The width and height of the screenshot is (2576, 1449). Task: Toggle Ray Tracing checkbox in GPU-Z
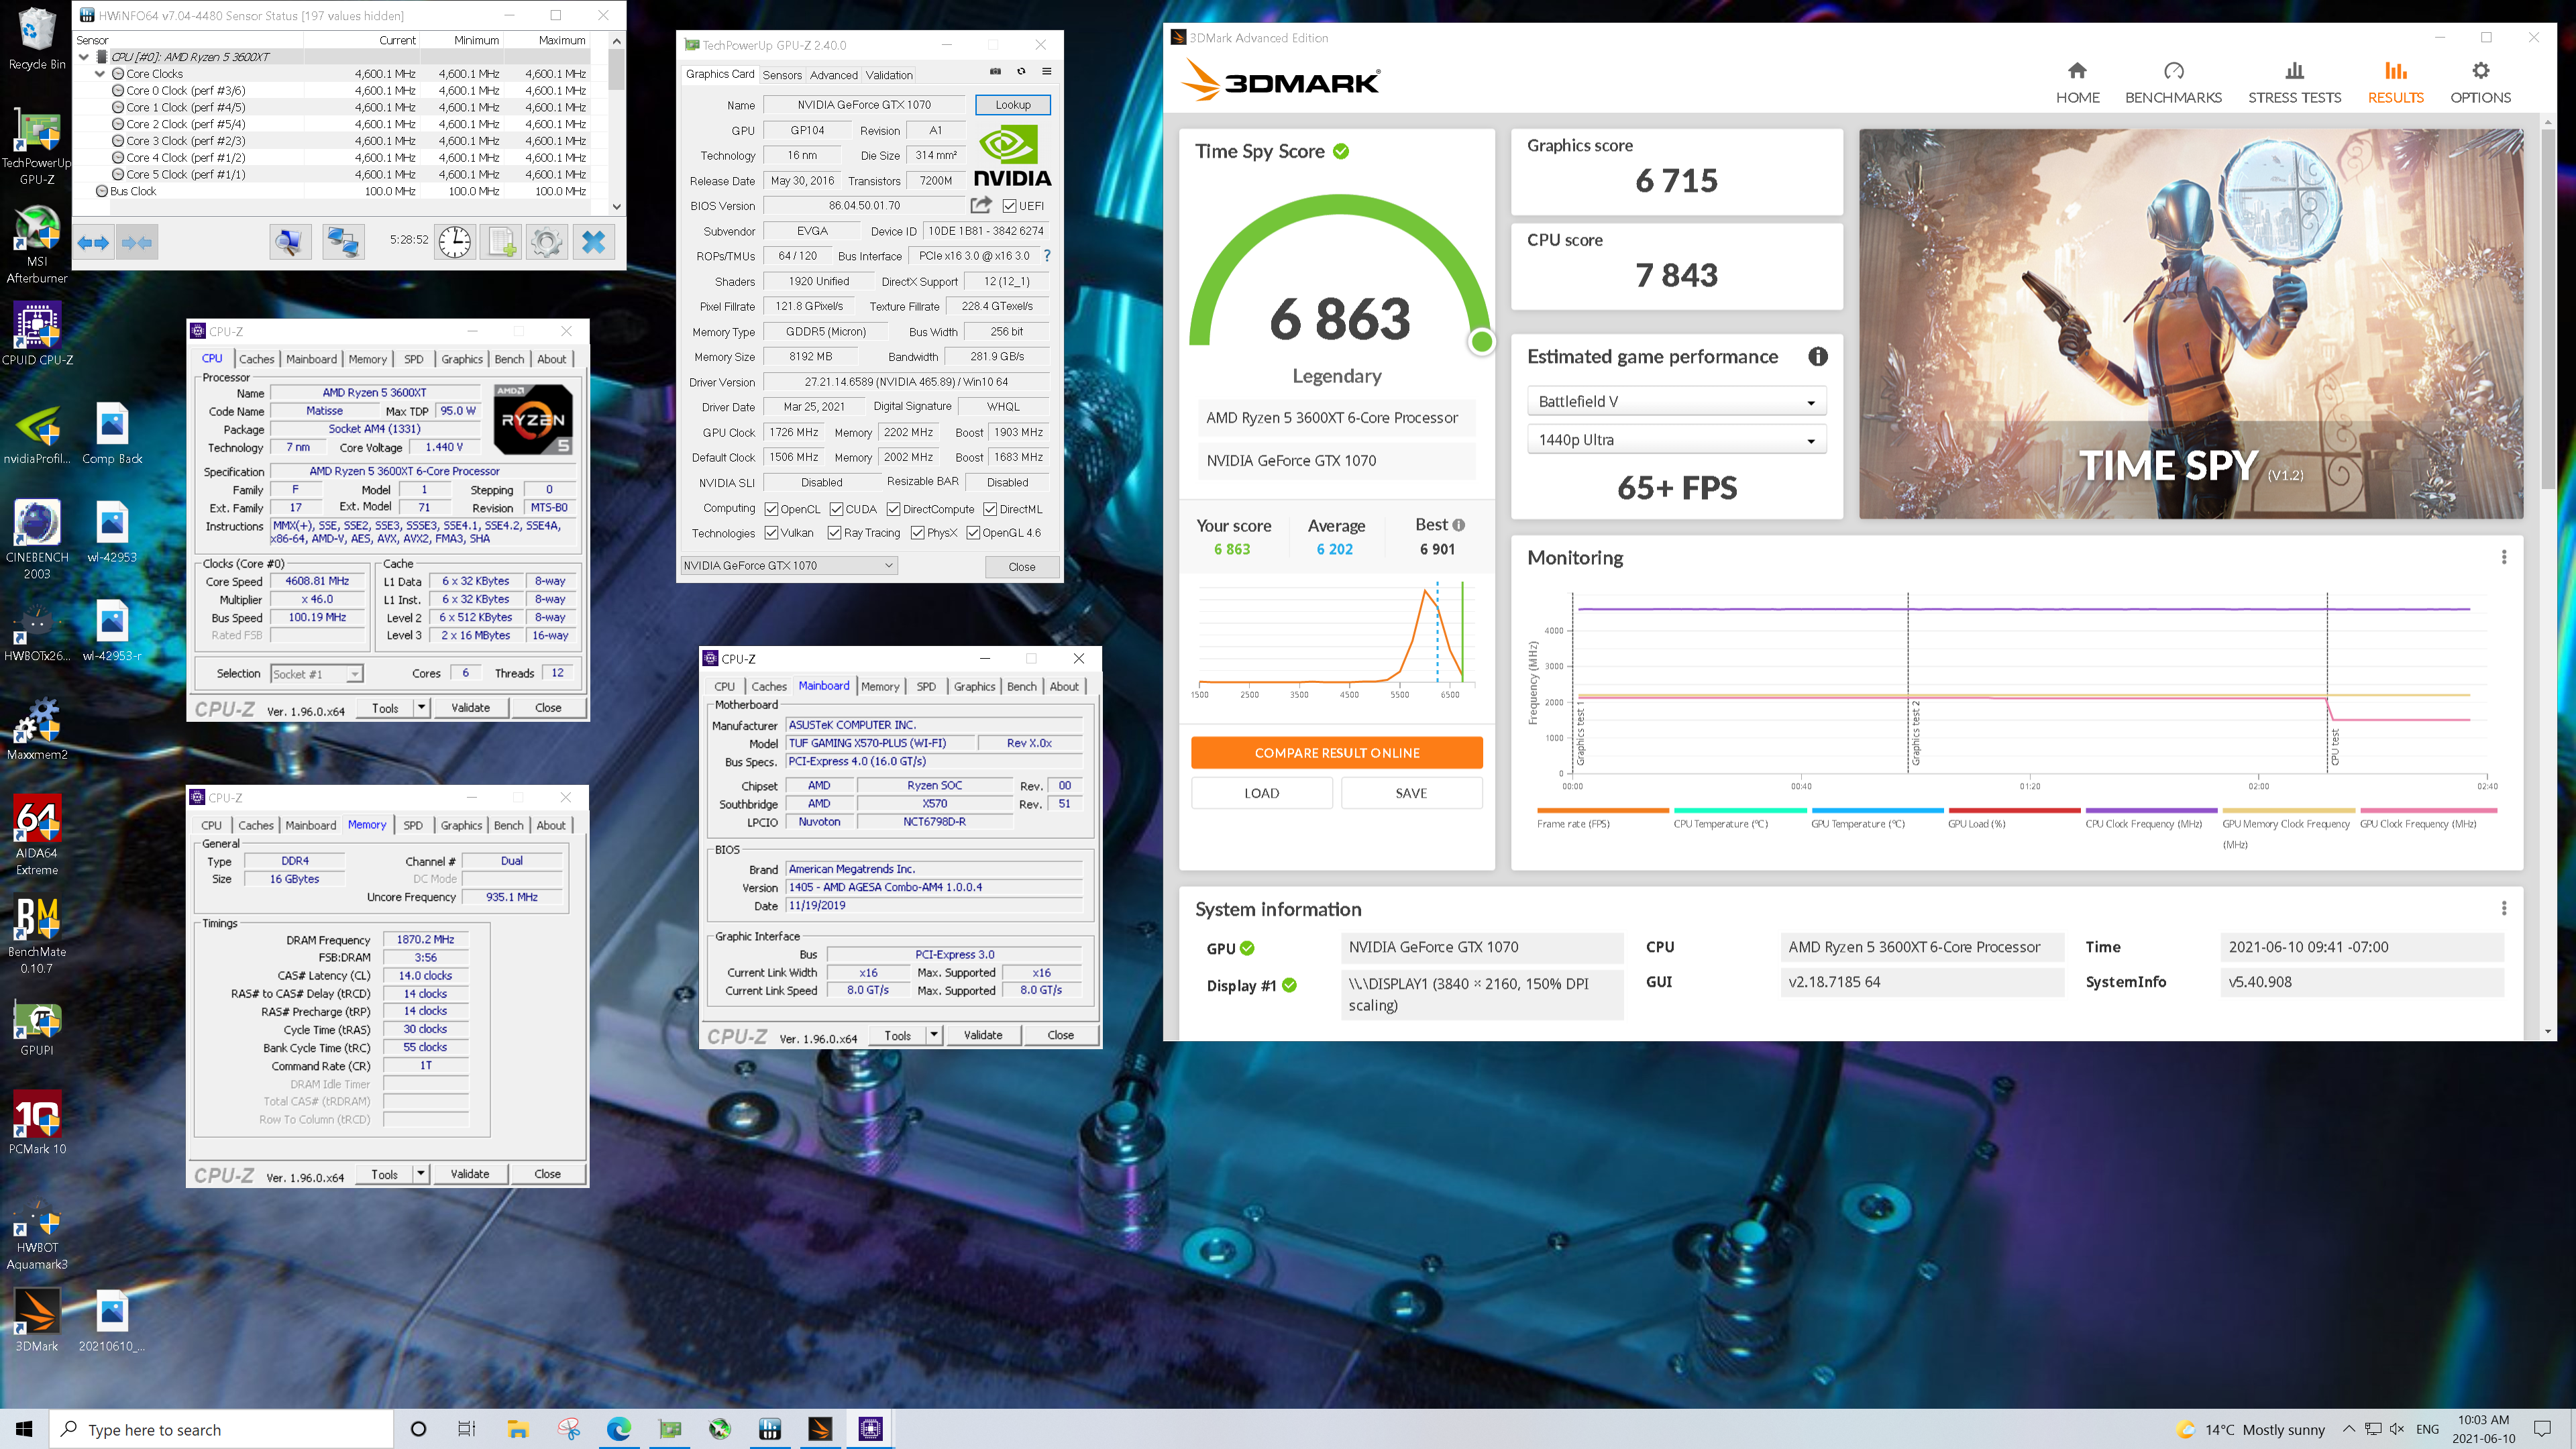click(834, 533)
